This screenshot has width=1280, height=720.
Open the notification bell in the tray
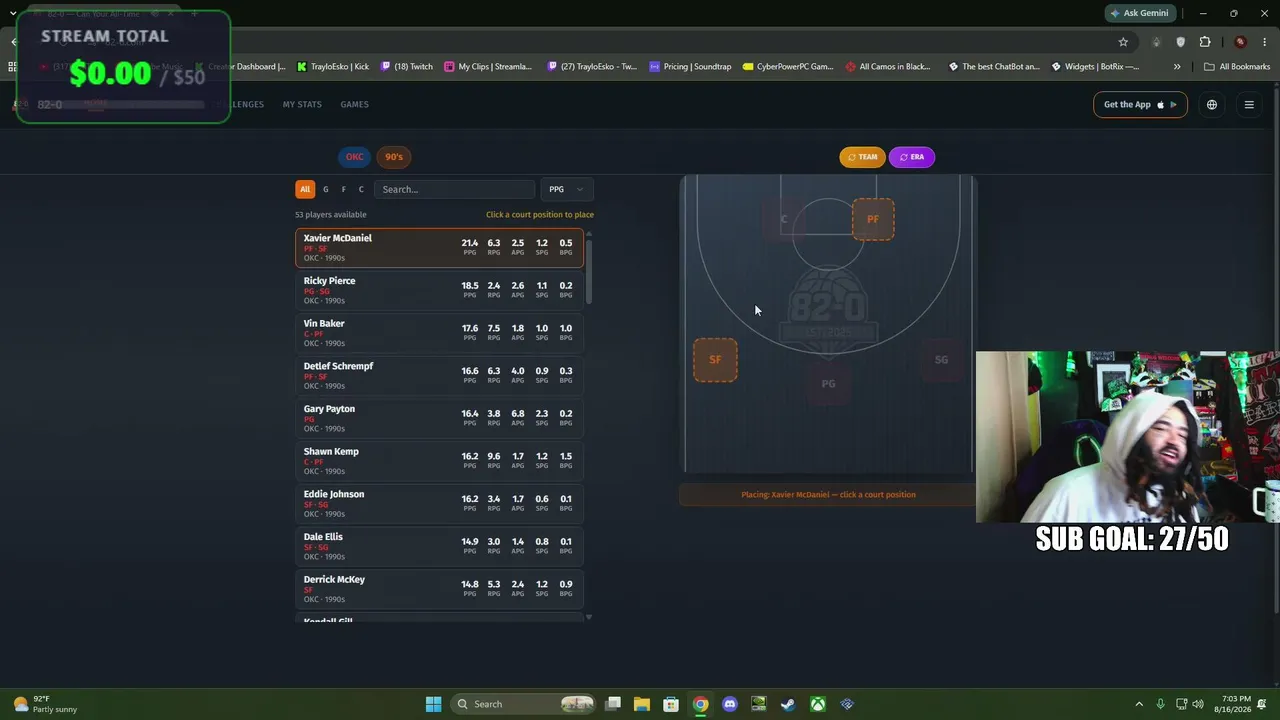tap(1262, 704)
